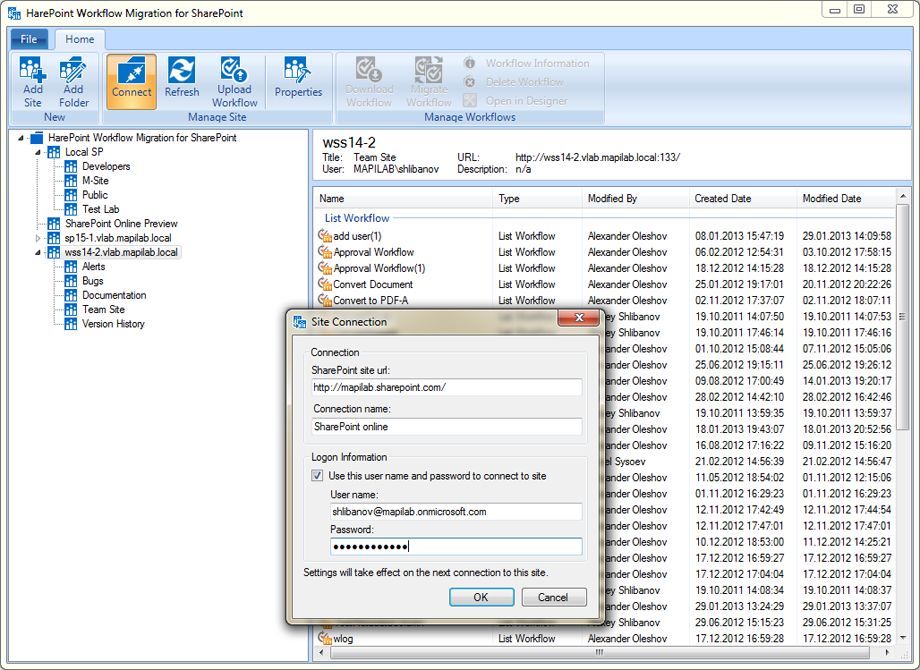Sort list by Type column header
920x670 pixels.
point(538,198)
